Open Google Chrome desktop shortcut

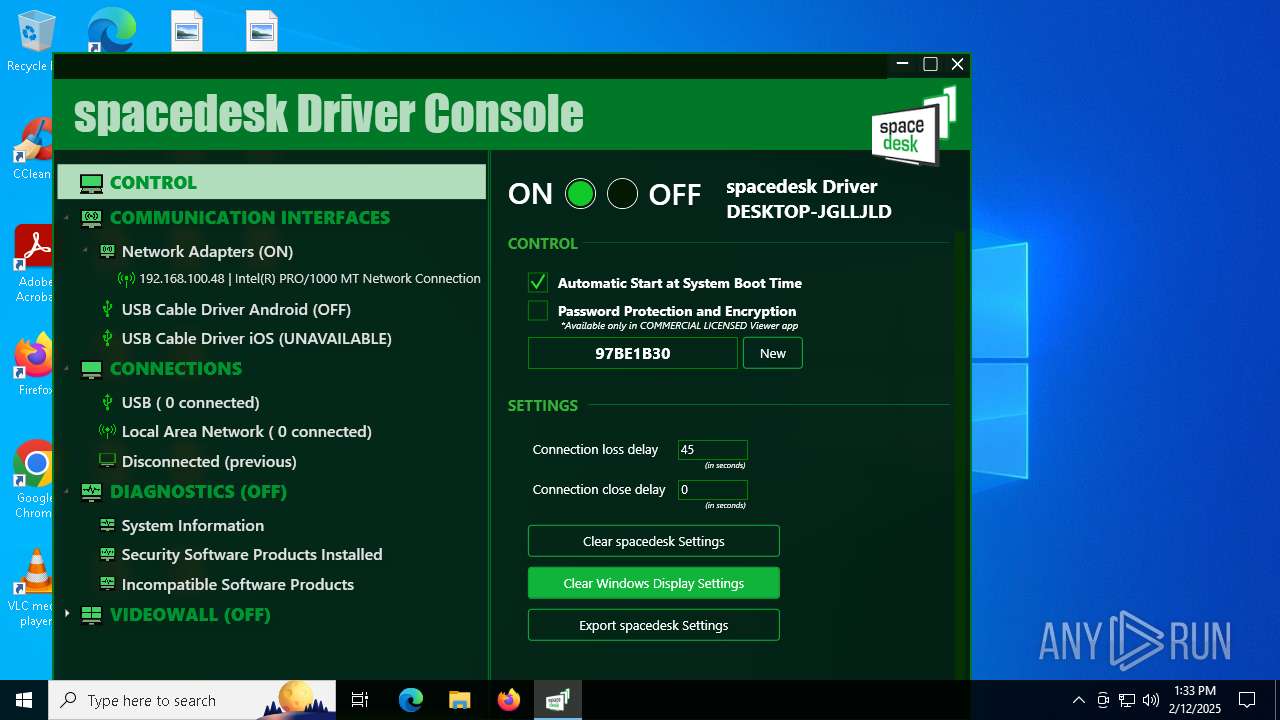pos(35,480)
